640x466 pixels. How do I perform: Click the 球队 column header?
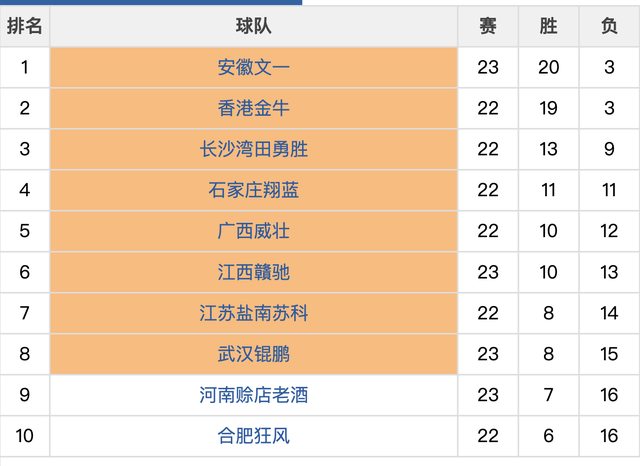[254, 27]
